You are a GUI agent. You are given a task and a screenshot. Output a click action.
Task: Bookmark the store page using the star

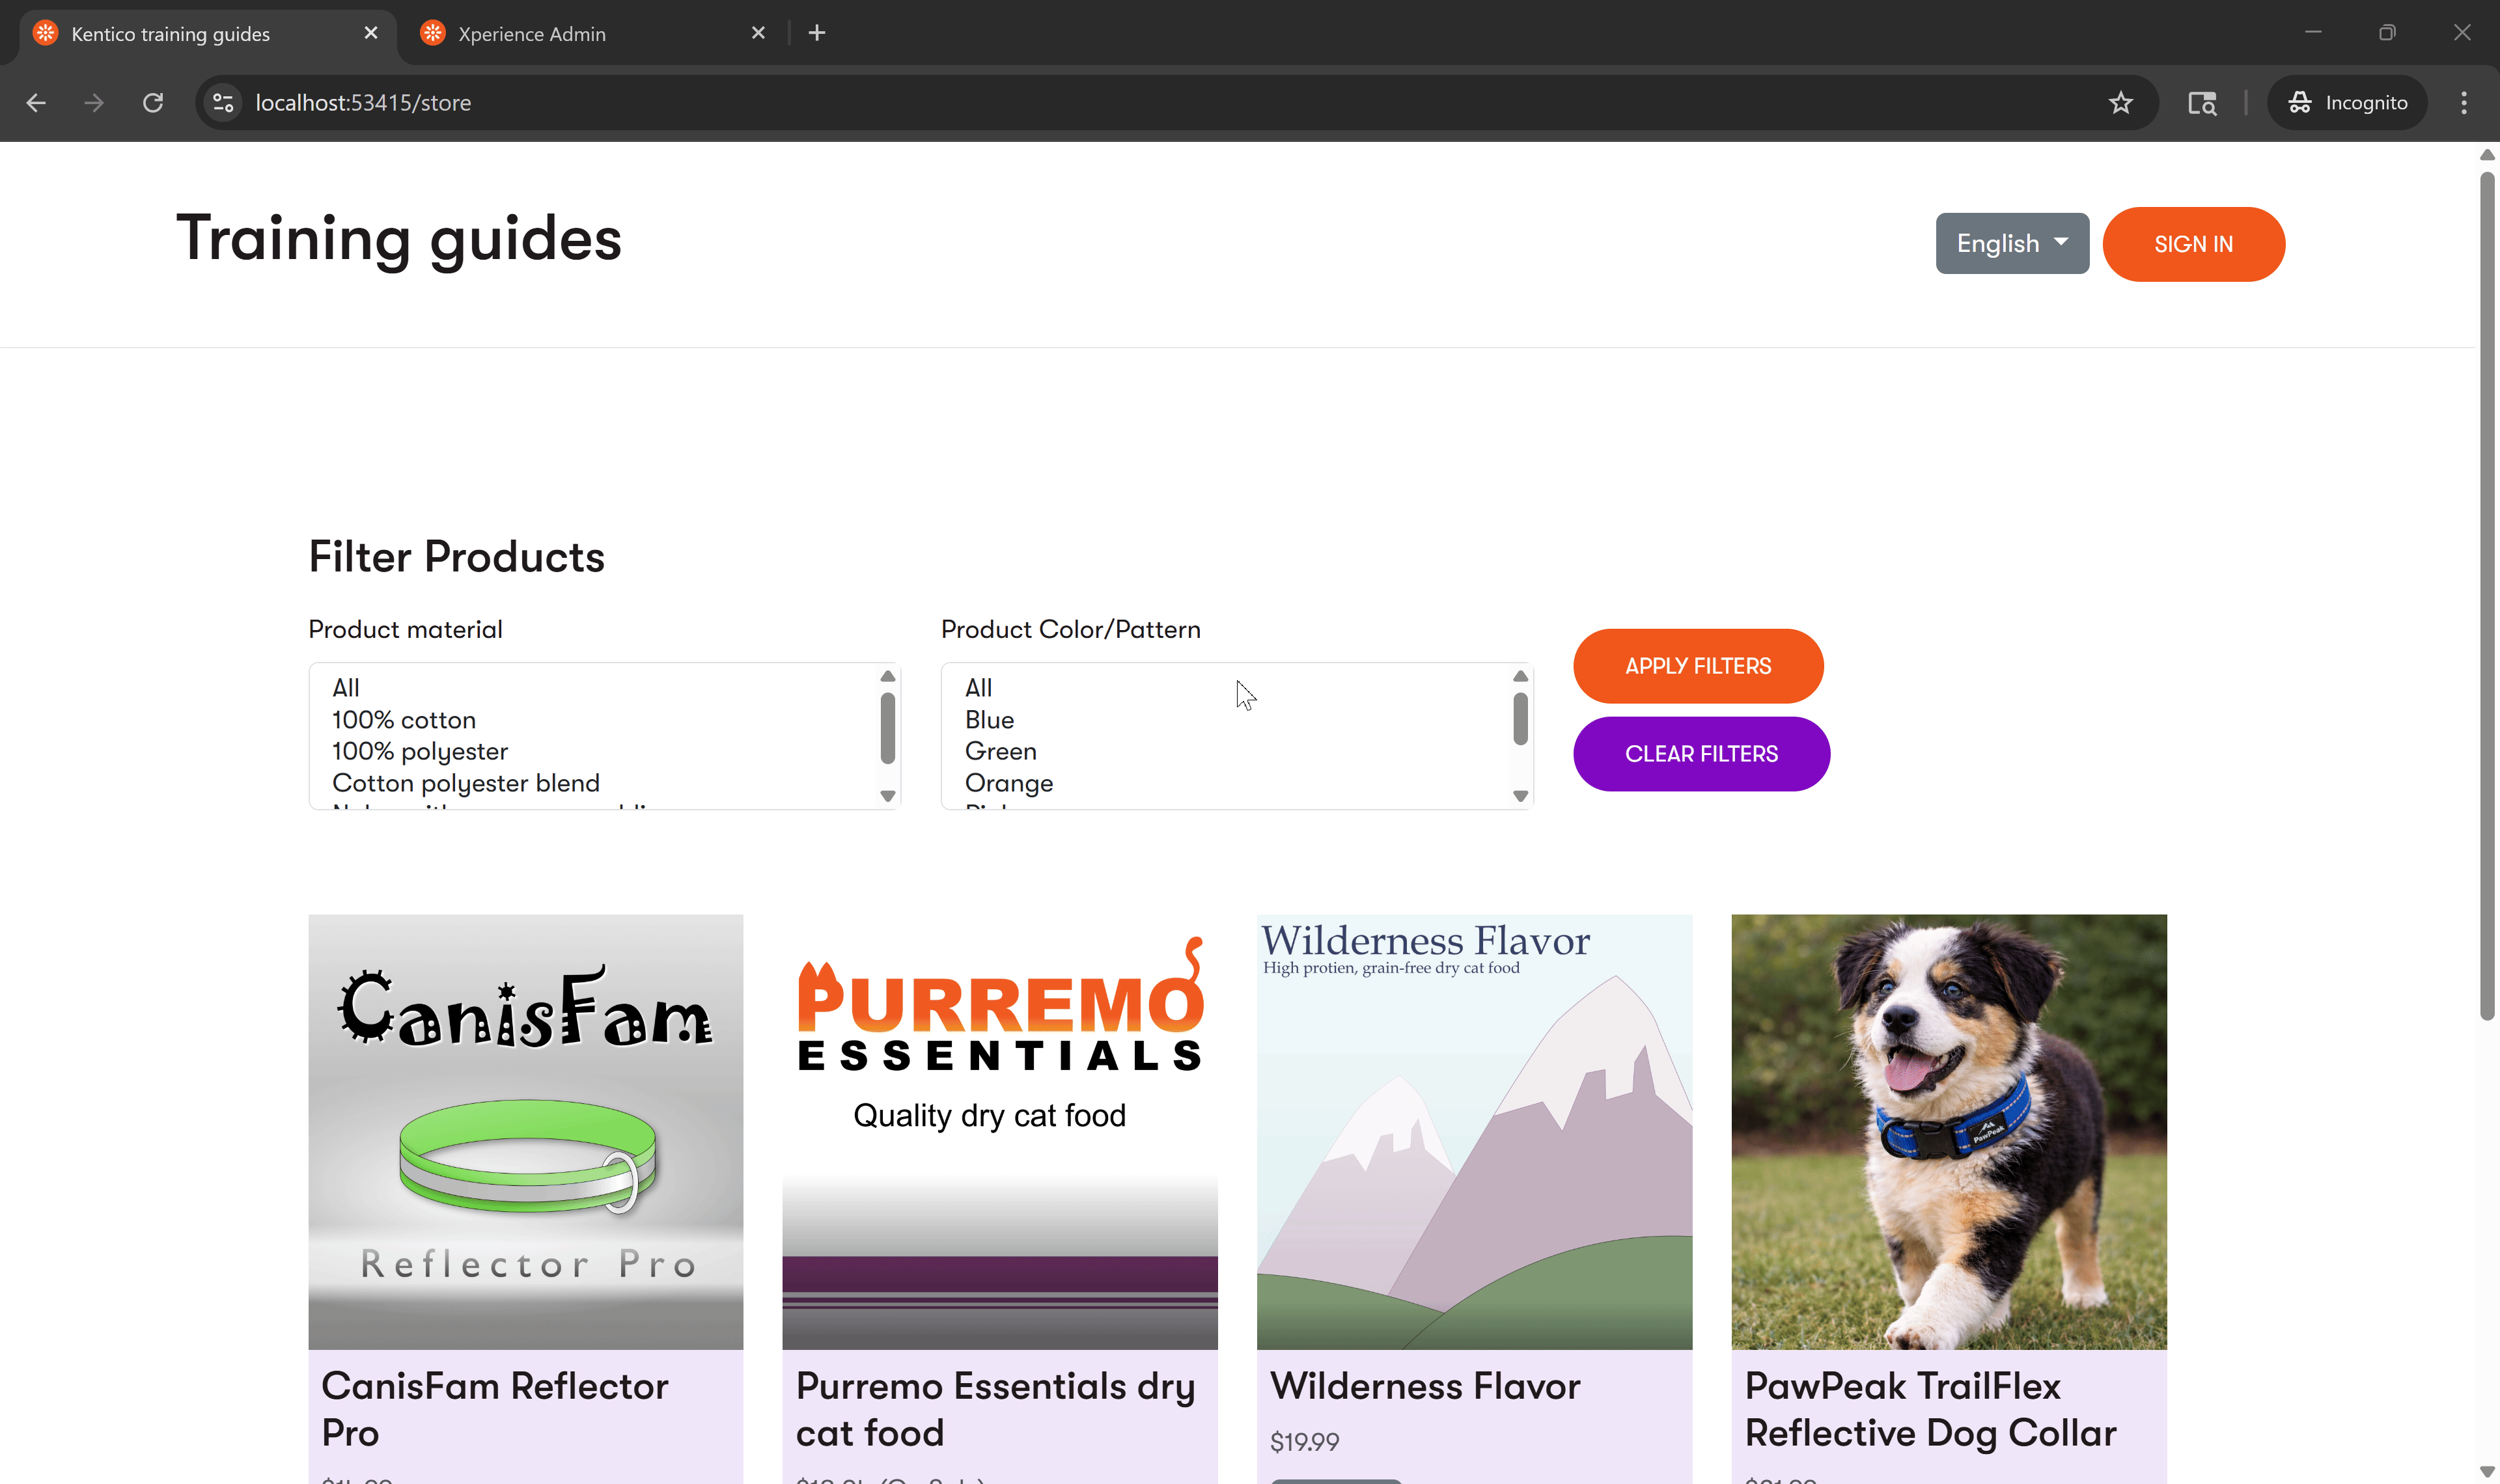(2121, 102)
